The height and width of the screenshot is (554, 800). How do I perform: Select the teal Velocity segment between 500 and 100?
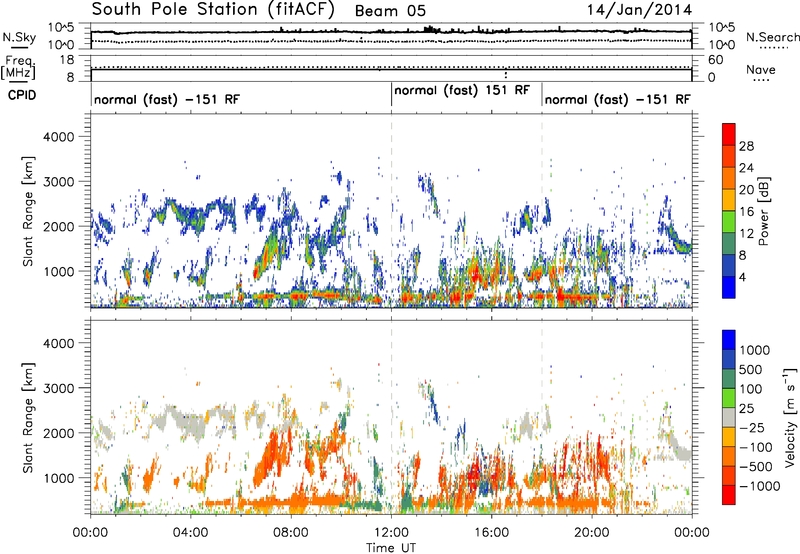(x=729, y=379)
